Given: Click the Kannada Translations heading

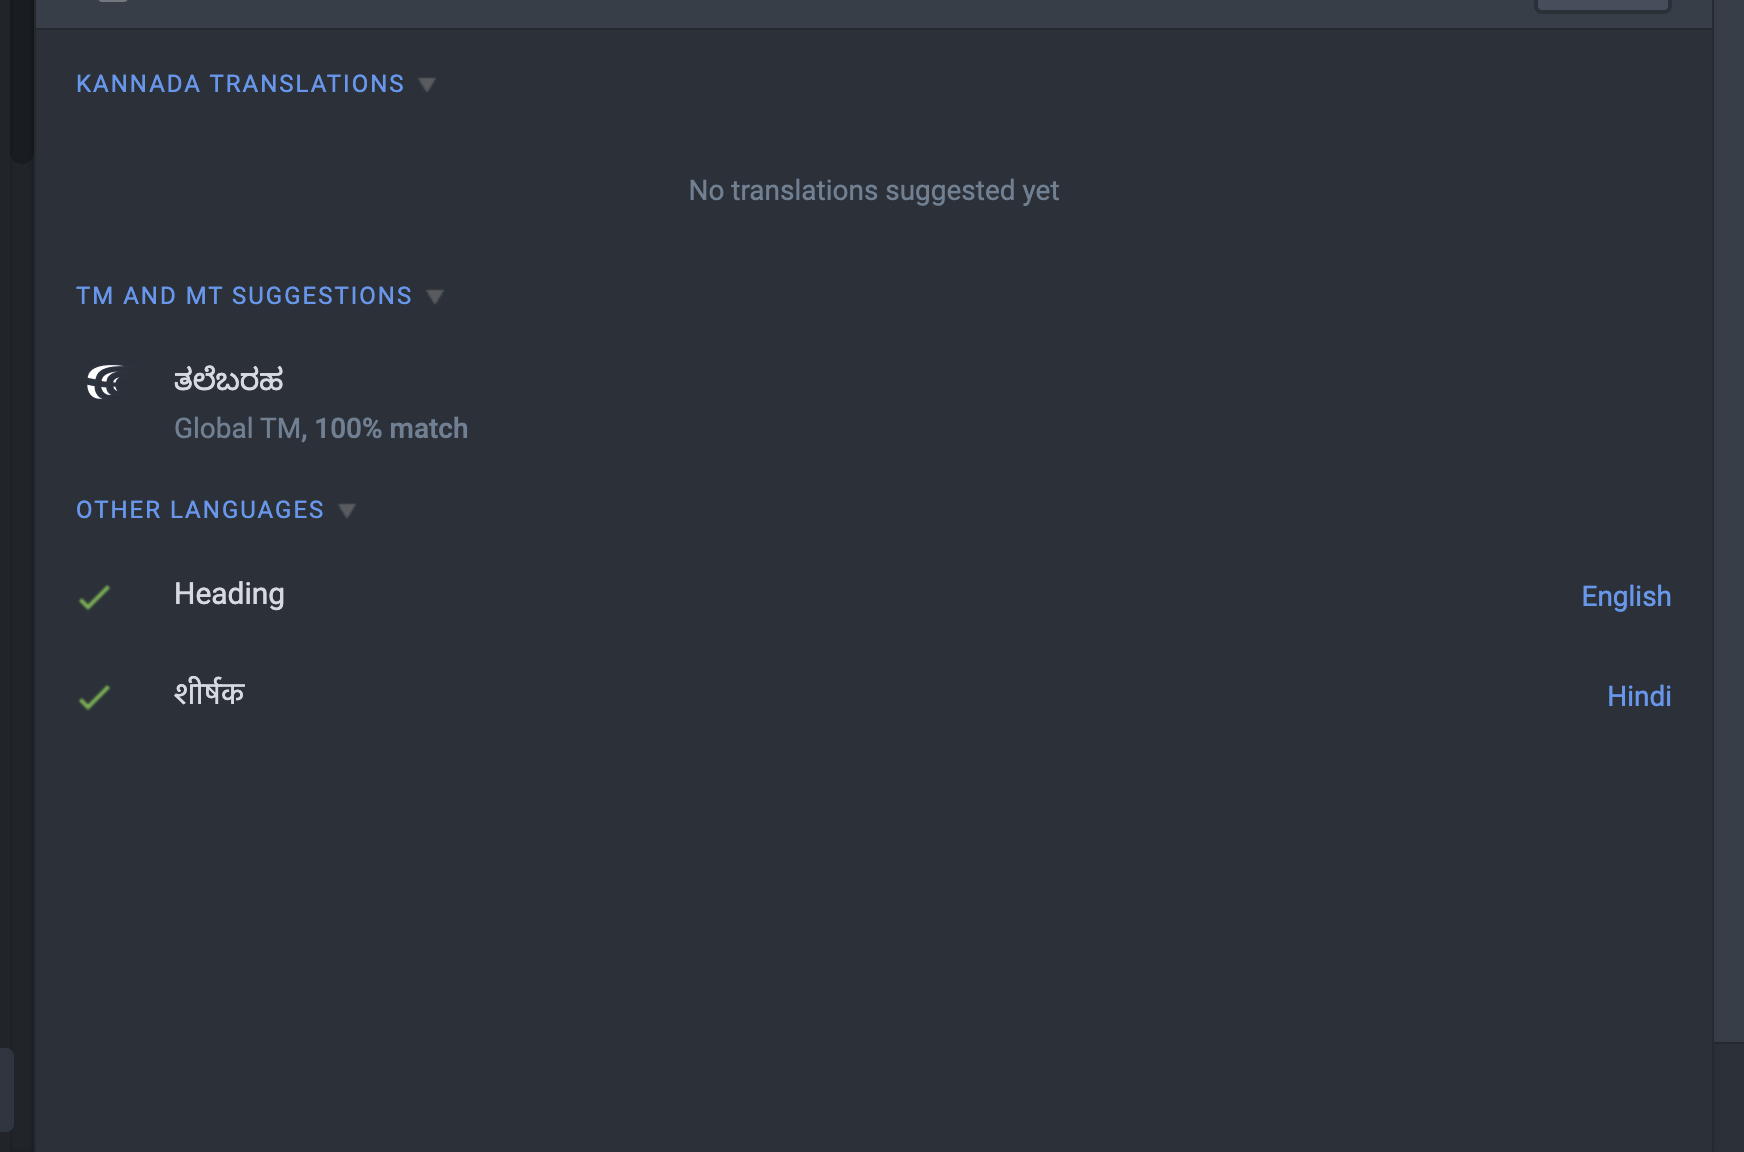Looking at the screenshot, I should 240,84.
